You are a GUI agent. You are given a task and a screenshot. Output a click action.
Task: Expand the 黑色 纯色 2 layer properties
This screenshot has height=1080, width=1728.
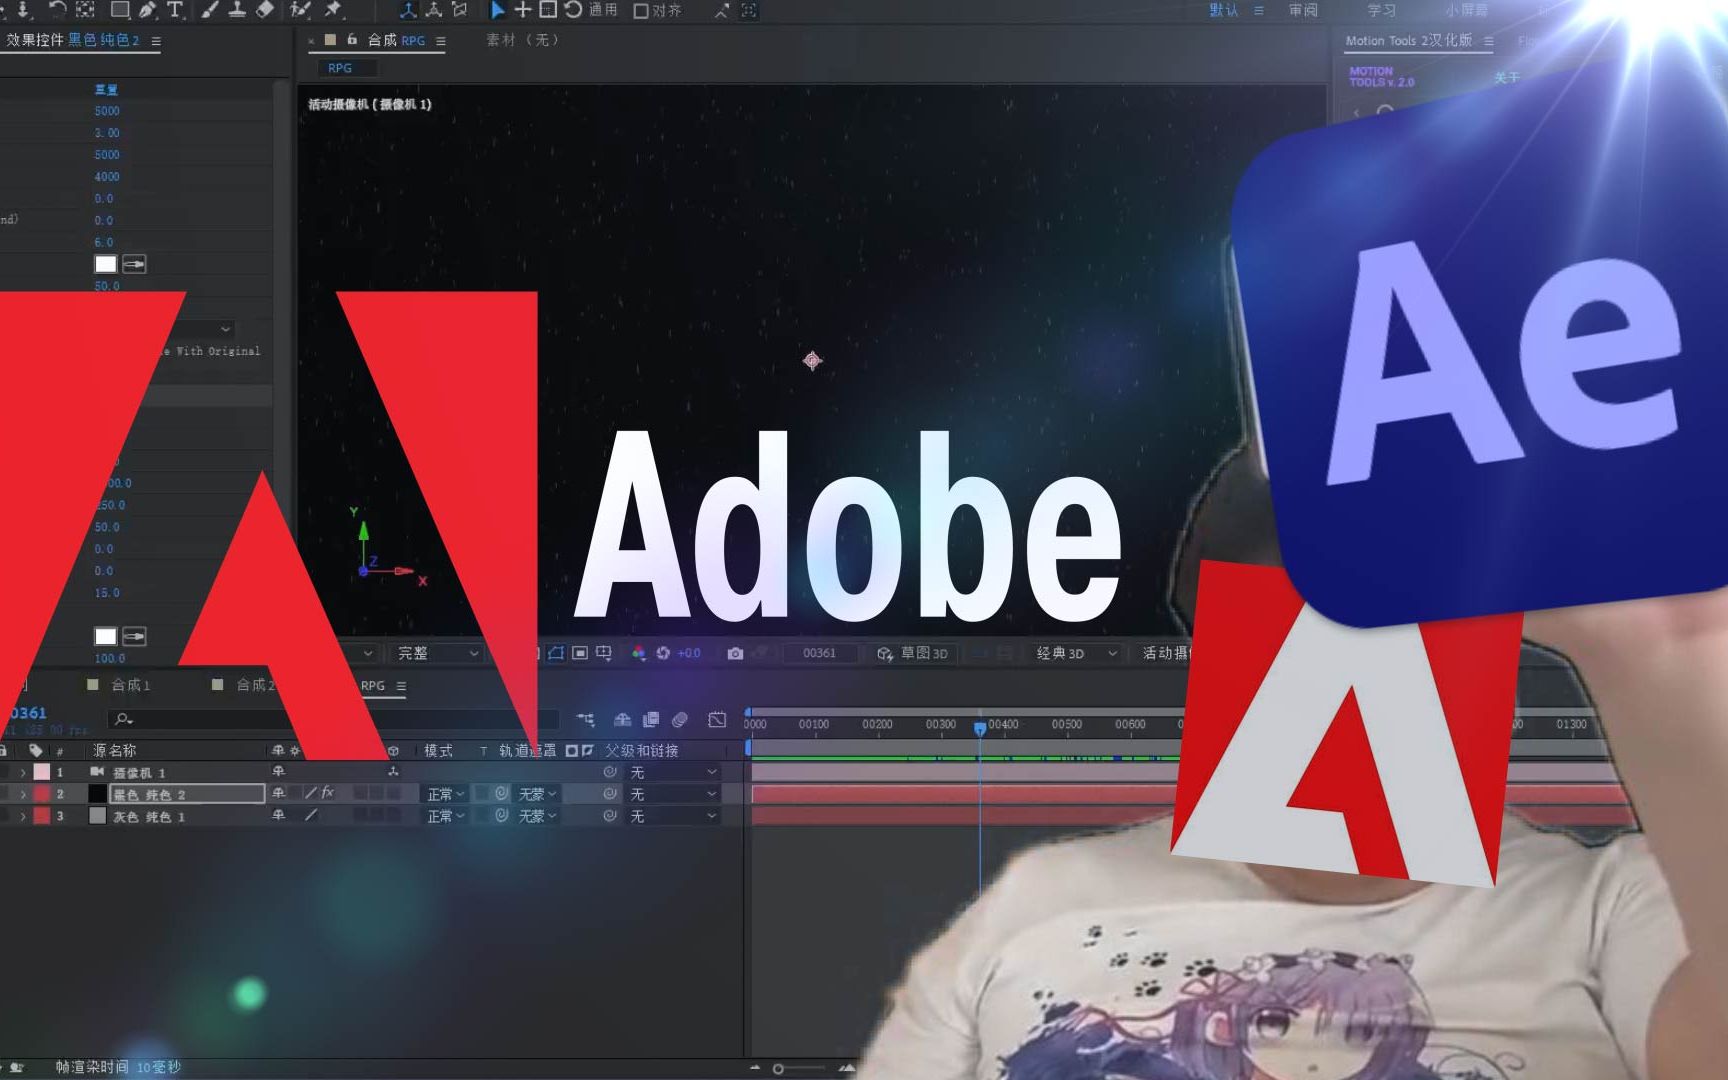[23, 795]
